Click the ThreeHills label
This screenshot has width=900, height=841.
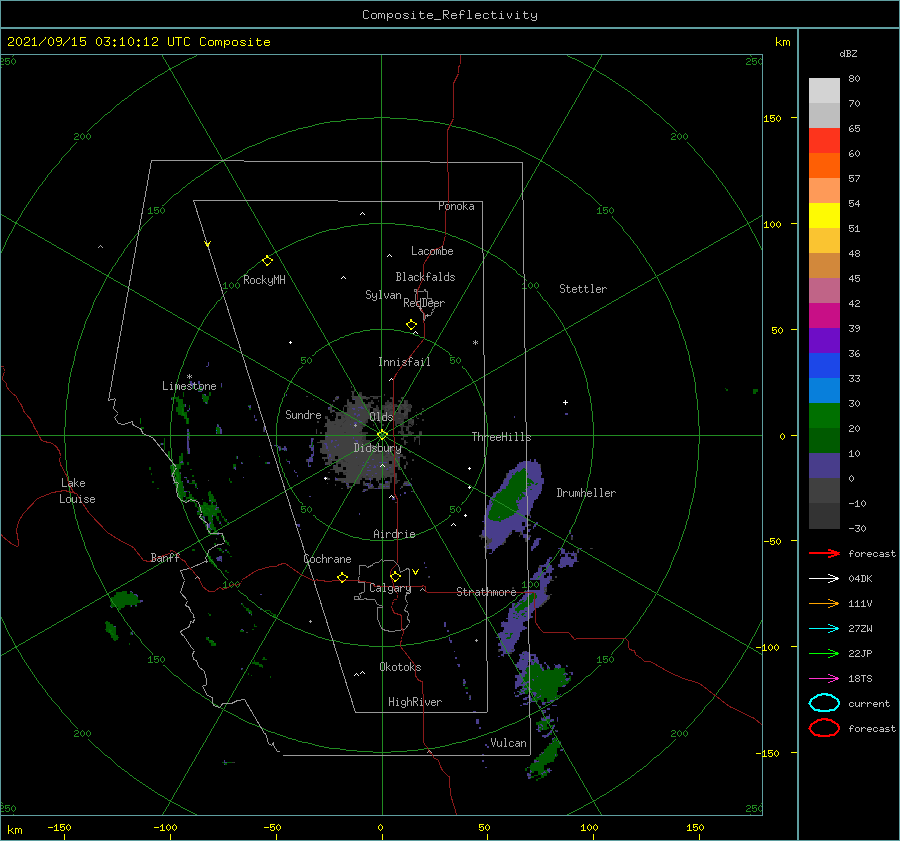tap(501, 437)
